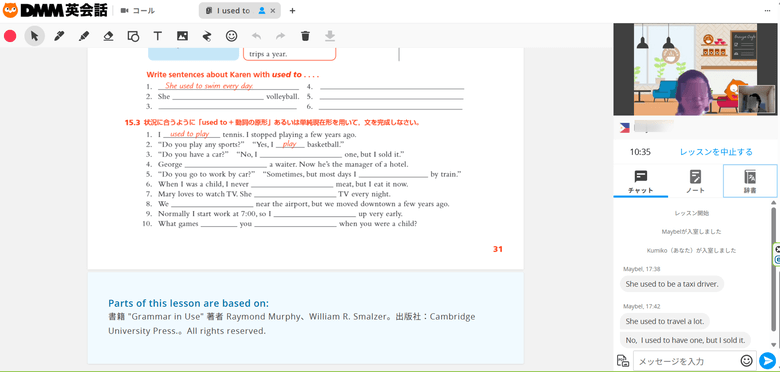The image size is (780, 372).
Task: Click exercise heading 15.3 instructions
Action: tap(272, 122)
